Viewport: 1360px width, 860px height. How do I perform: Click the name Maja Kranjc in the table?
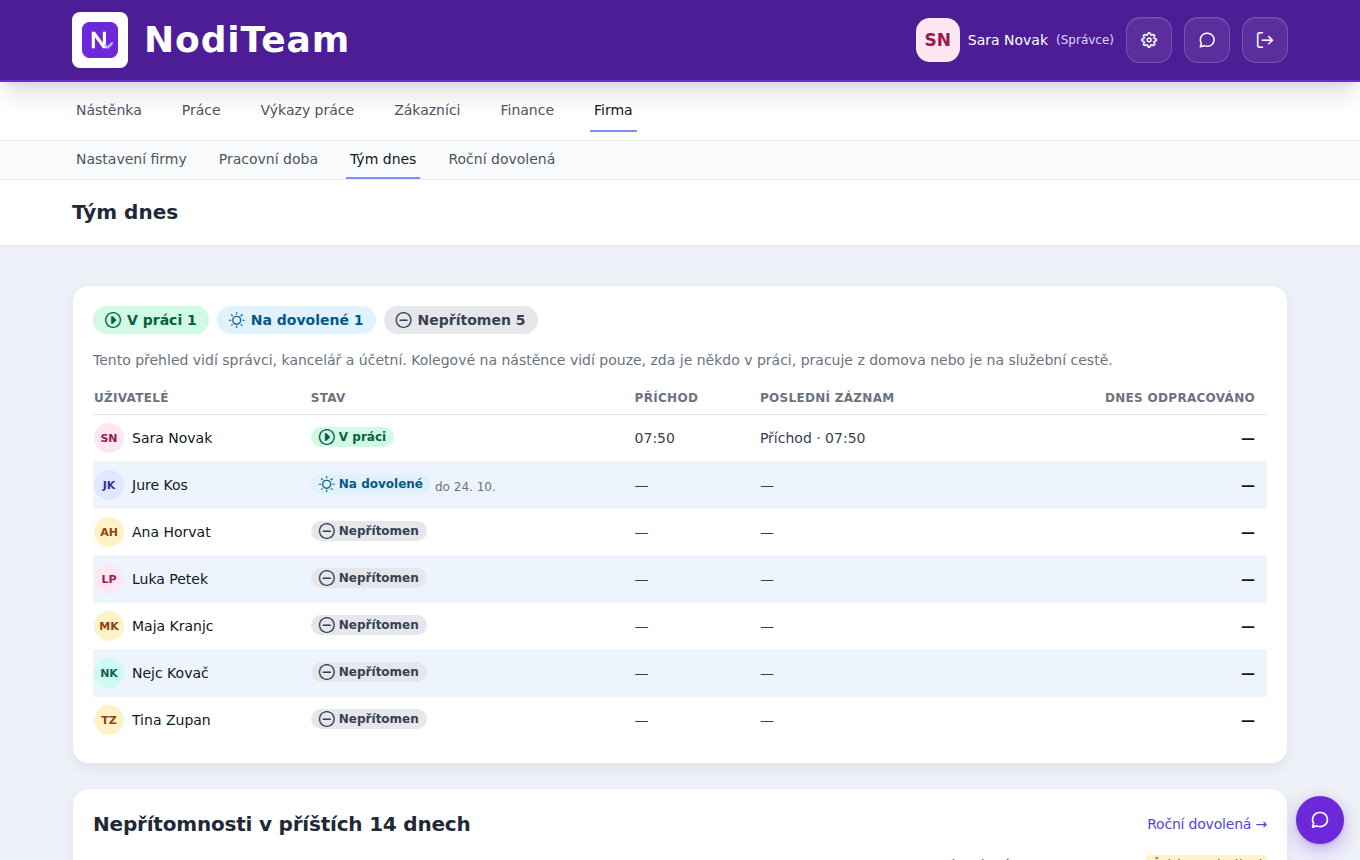click(x=173, y=626)
